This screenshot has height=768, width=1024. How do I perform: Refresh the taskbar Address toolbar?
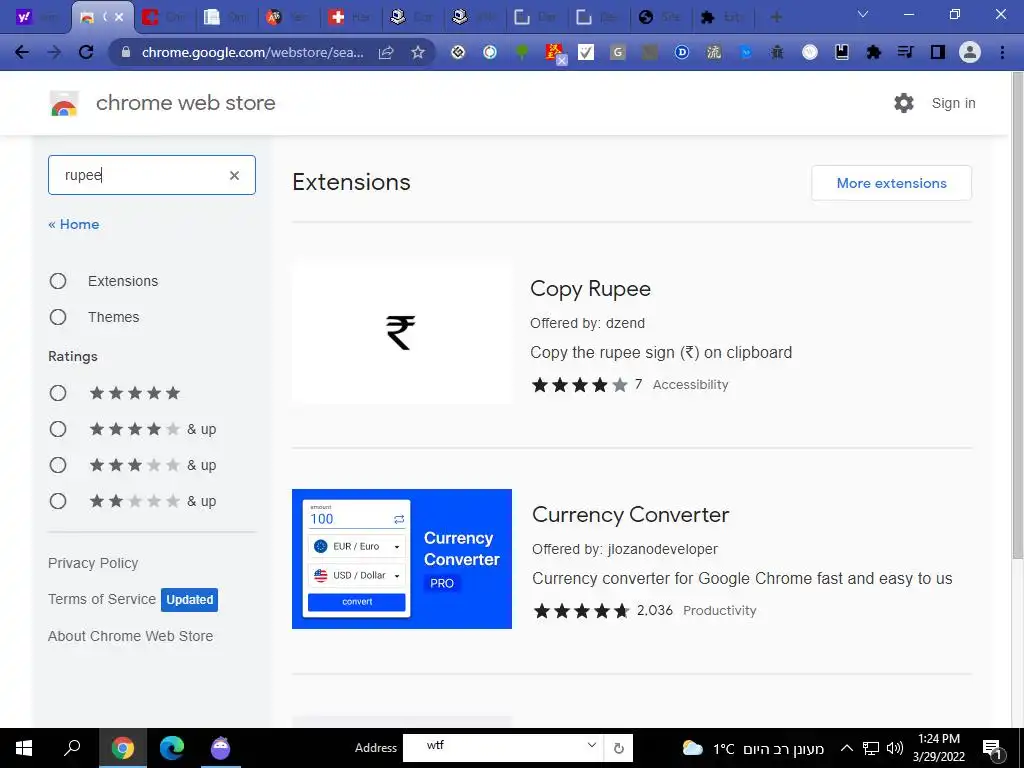(x=618, y=748)
